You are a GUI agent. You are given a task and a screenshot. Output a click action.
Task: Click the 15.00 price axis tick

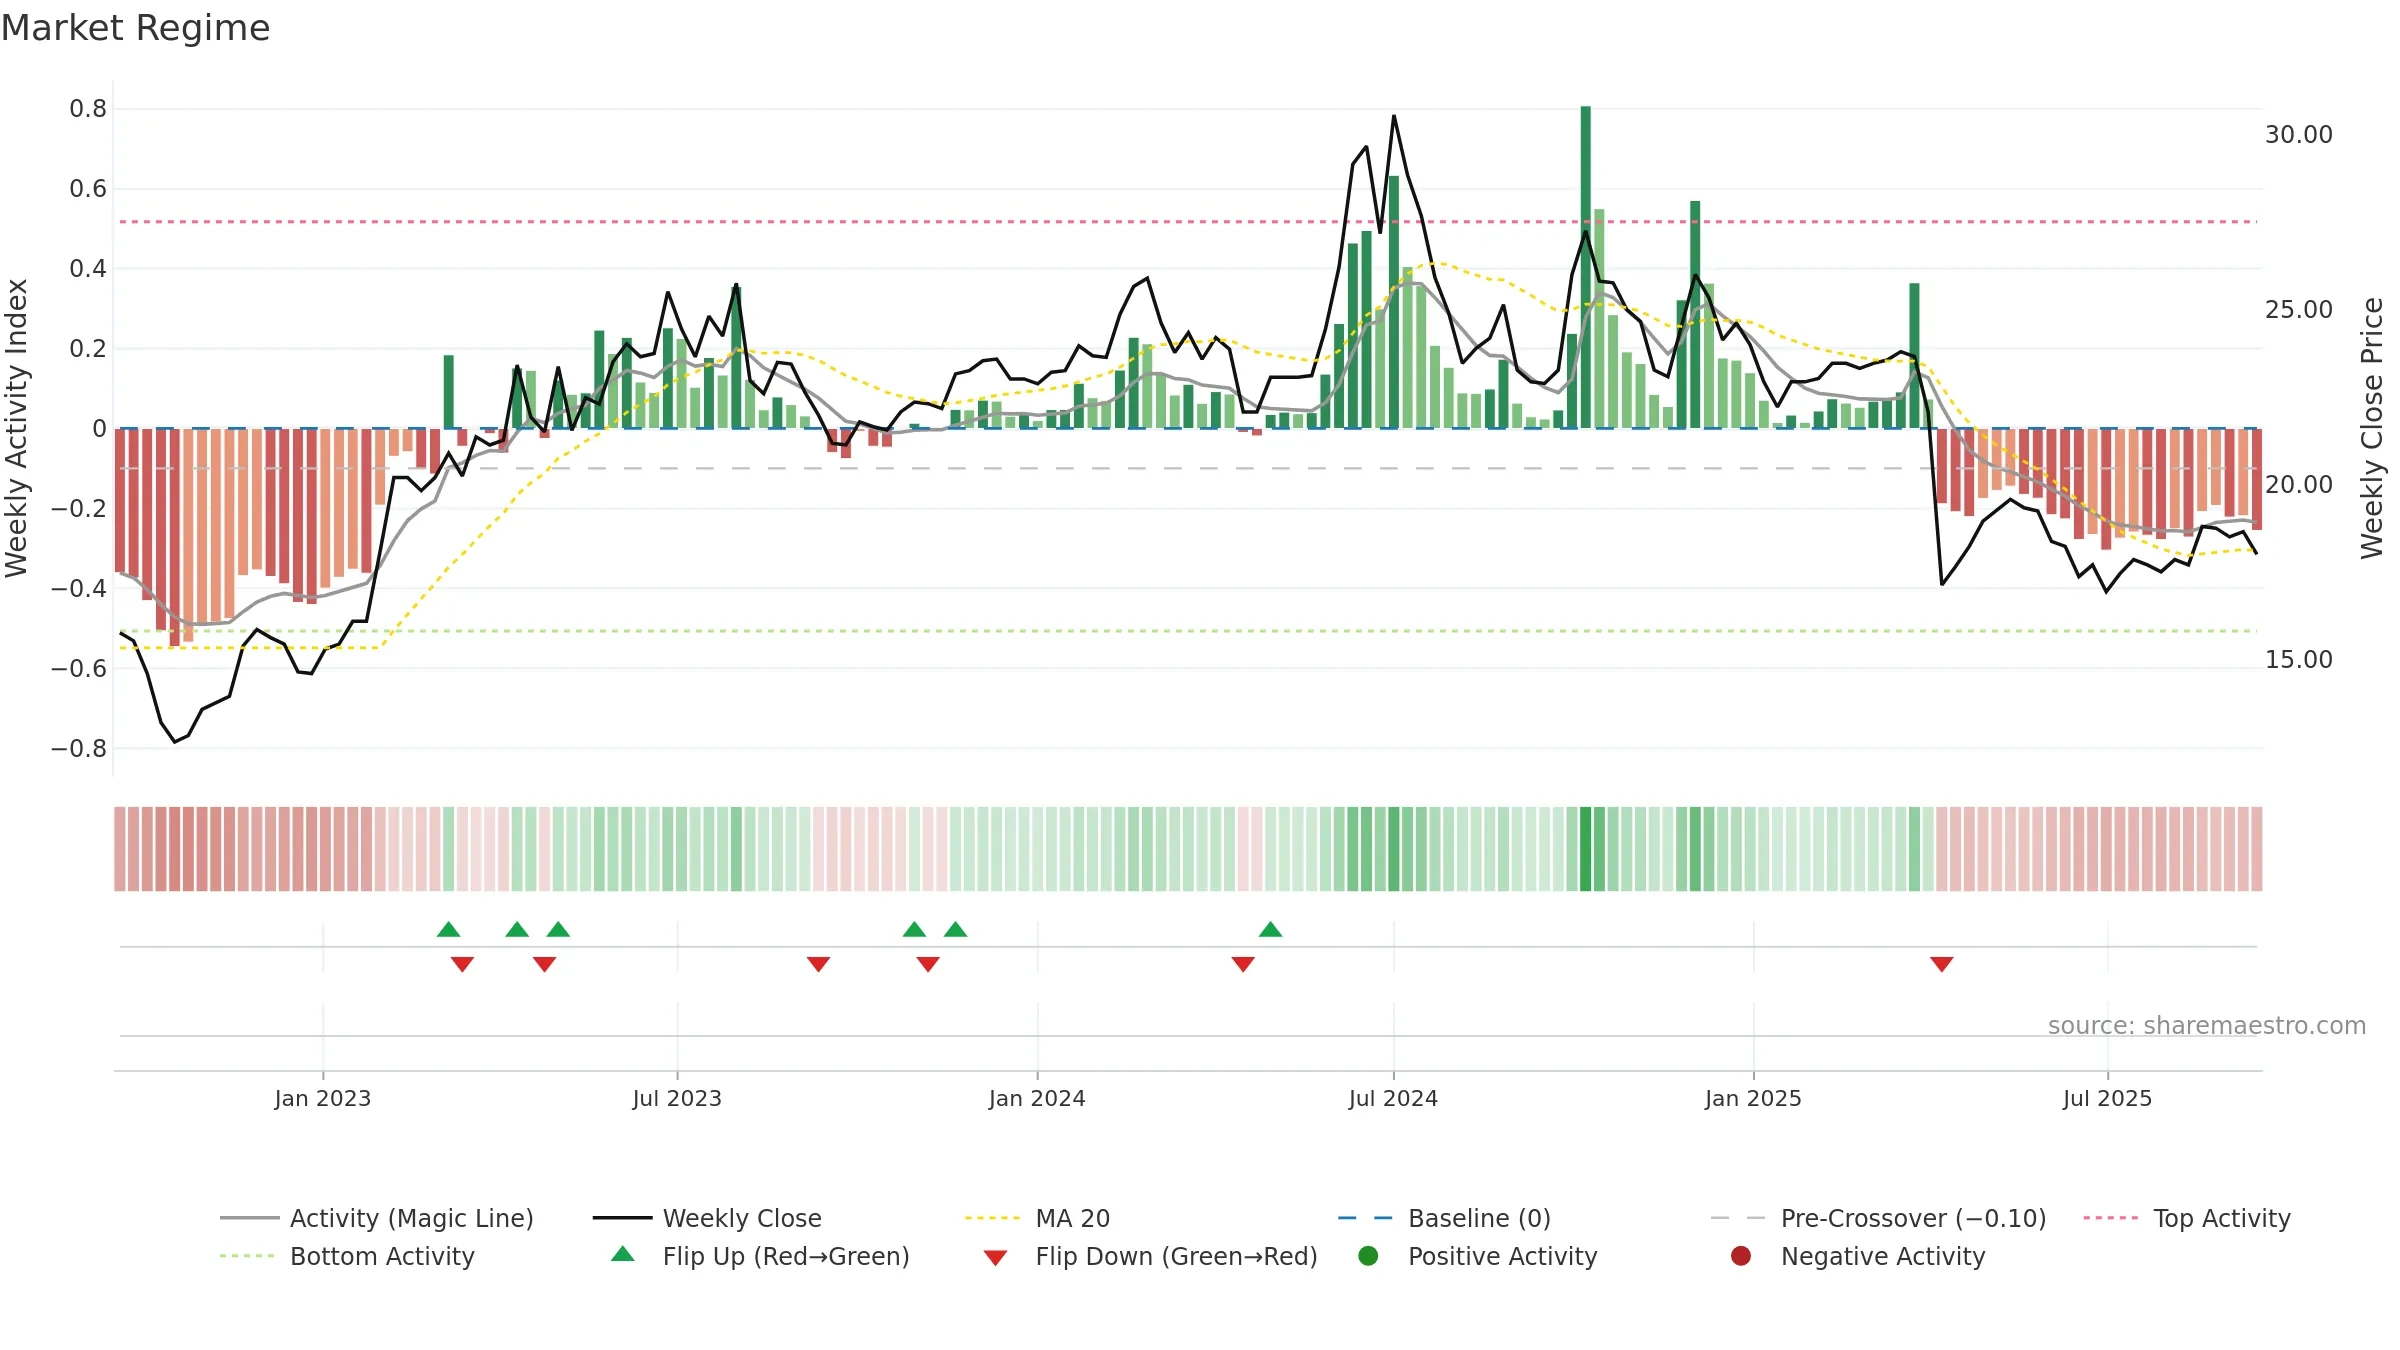coord(2299,660)
